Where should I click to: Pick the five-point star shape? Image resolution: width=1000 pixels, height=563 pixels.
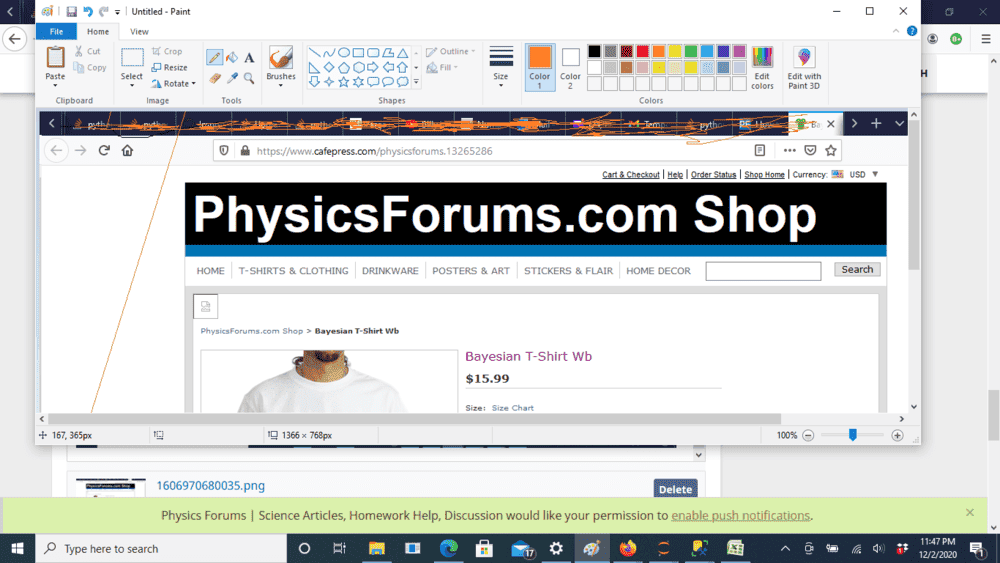(x=344, y=82)
